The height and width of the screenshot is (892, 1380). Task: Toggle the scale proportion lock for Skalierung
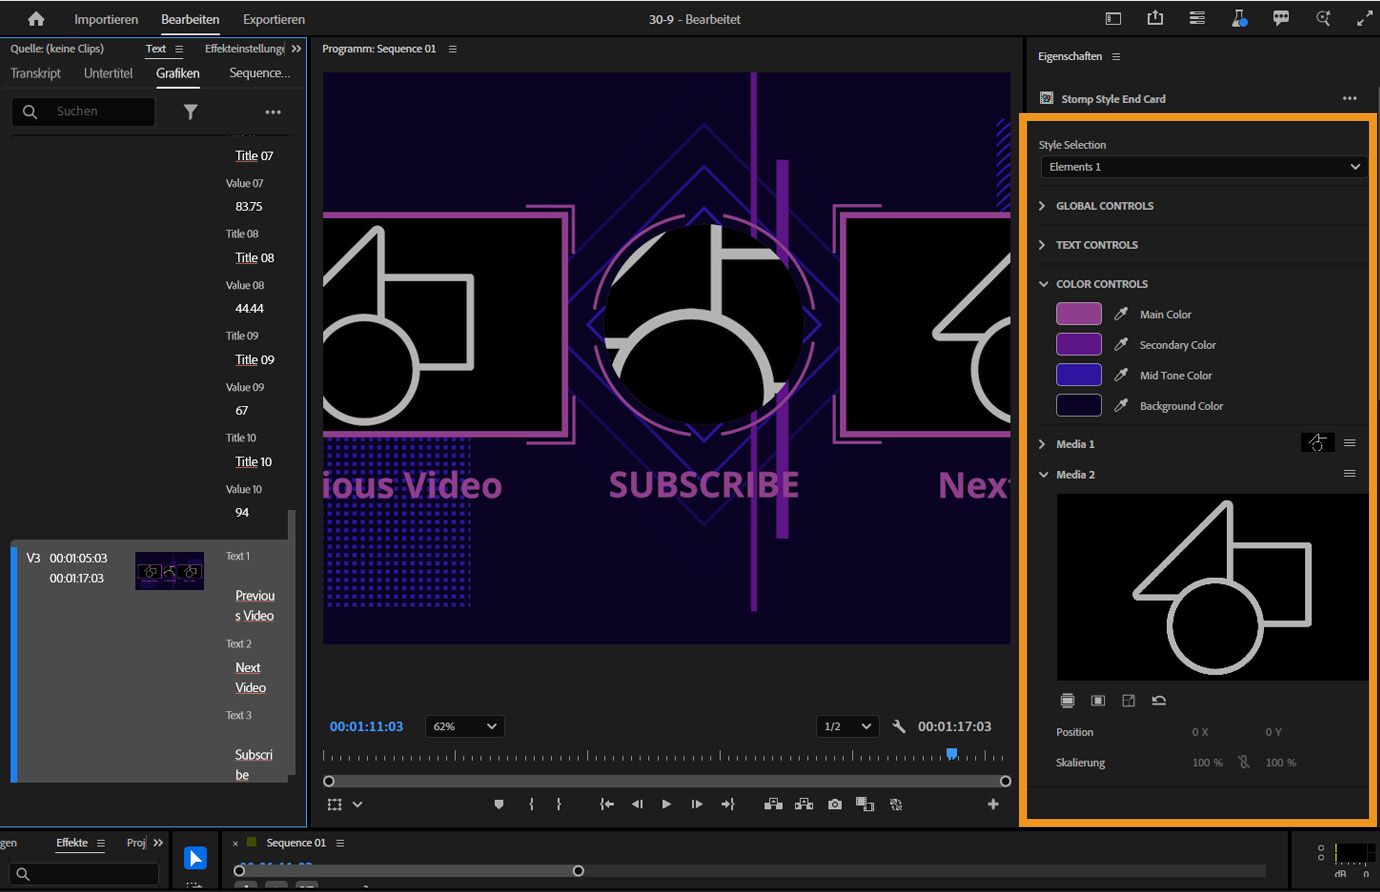pyautogui.click(x=1244, y=762)
